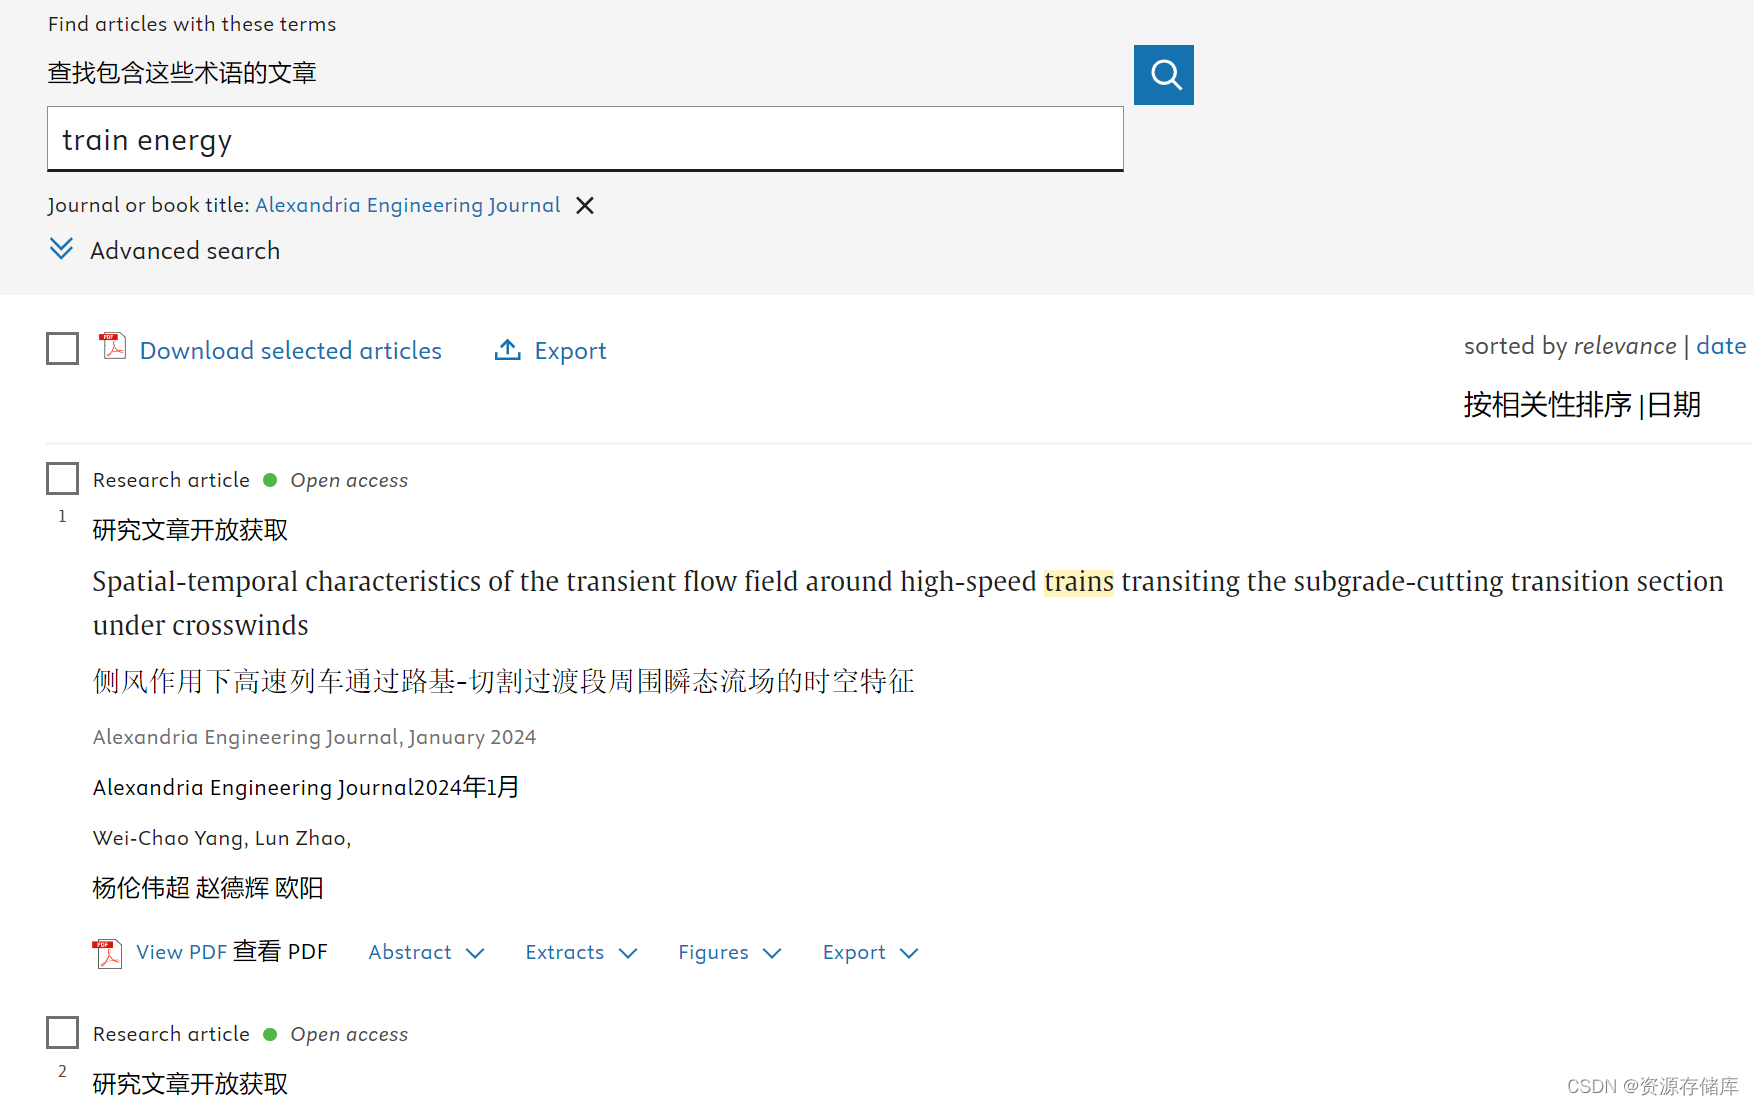Open the Spatial-temporal characteristics article title
This screenshot has height=1105, width=1754.
[908, 603]
